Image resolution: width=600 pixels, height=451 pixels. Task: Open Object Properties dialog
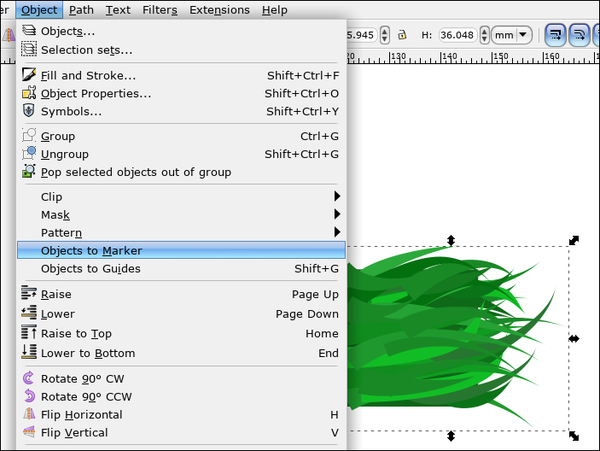[x=96, y=93]
